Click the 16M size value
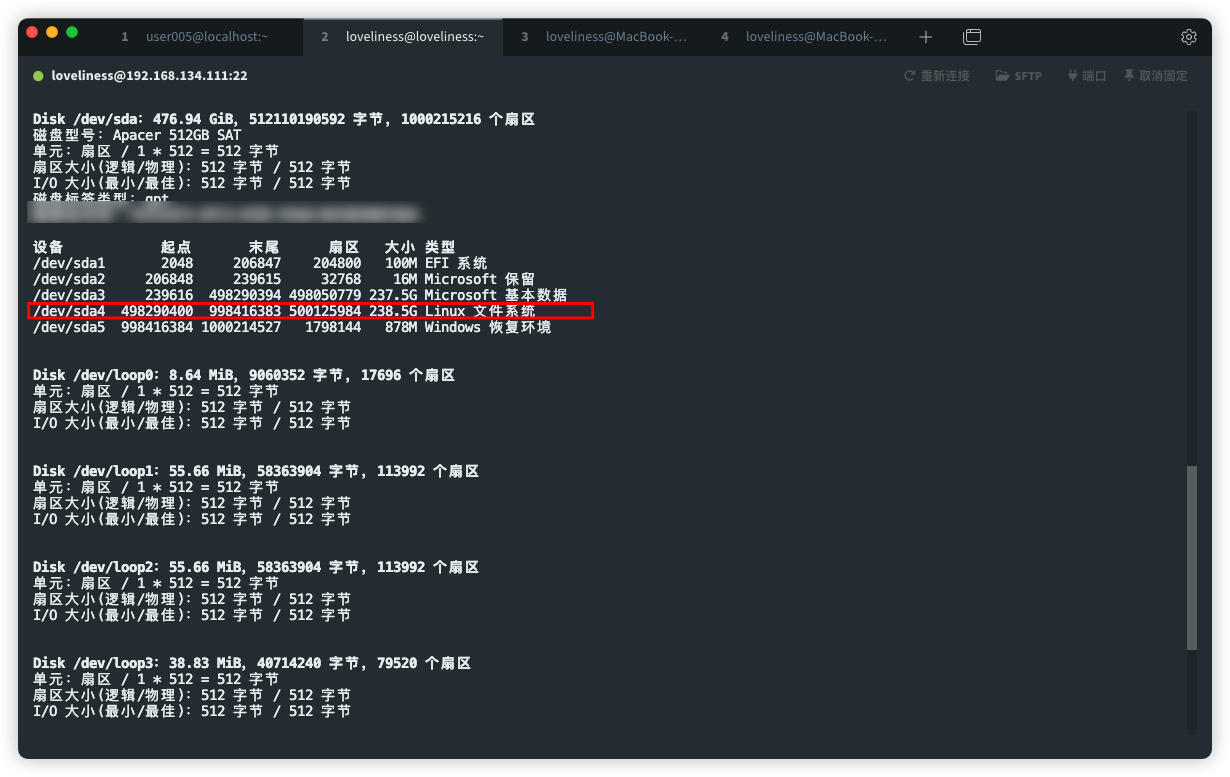The width and height of the screenshot is (1230, 777). coord(404,279)
